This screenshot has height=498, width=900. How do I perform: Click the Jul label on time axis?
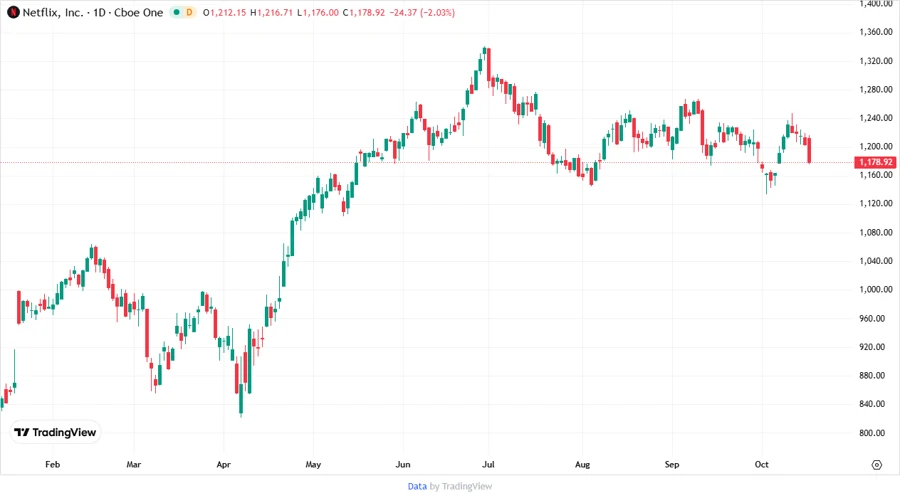click(488, 464)
